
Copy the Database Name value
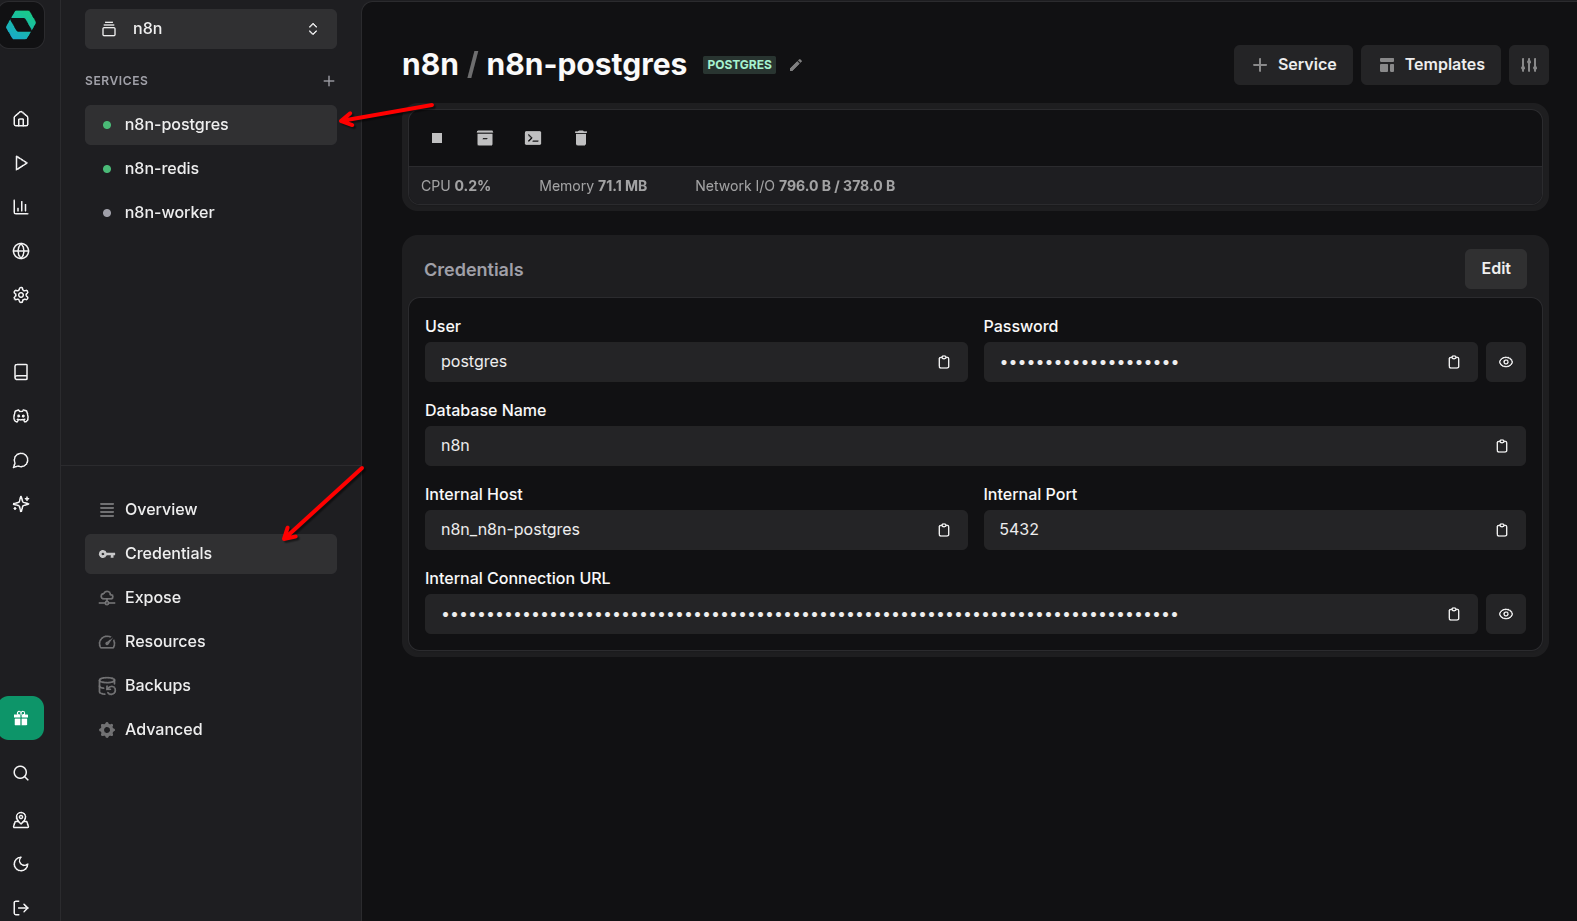tap(1502, 446)
